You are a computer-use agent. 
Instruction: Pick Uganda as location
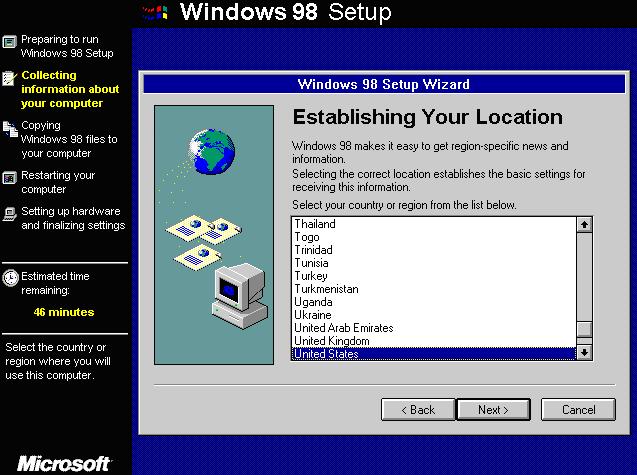tap(434, 302)
